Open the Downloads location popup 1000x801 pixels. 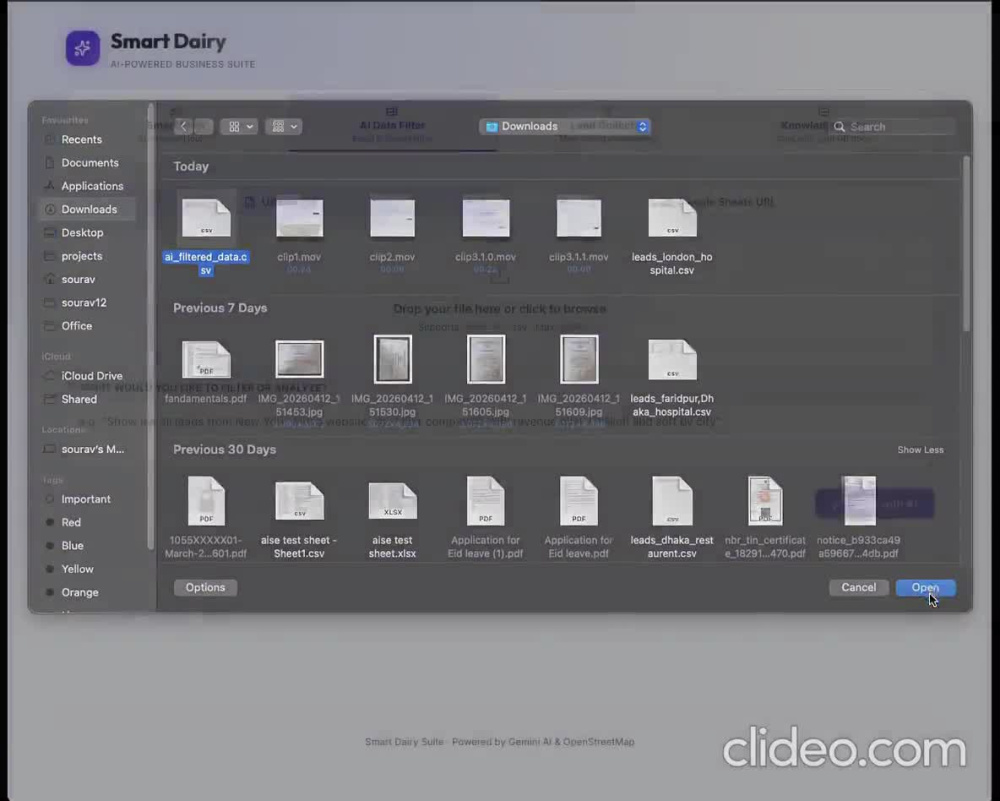coord(564,126)
